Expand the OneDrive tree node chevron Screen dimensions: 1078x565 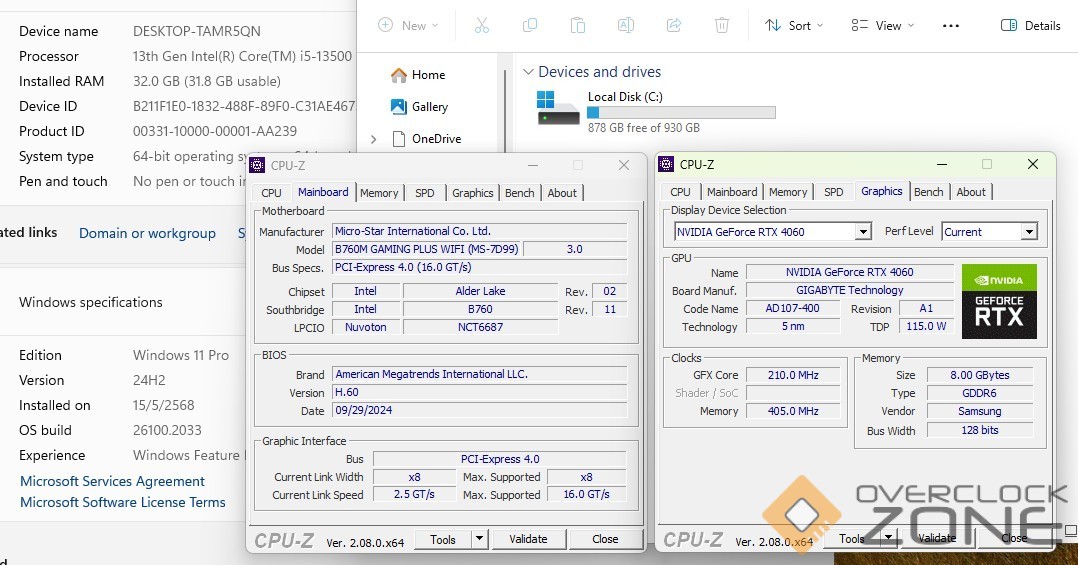click(x=373, y=139)
